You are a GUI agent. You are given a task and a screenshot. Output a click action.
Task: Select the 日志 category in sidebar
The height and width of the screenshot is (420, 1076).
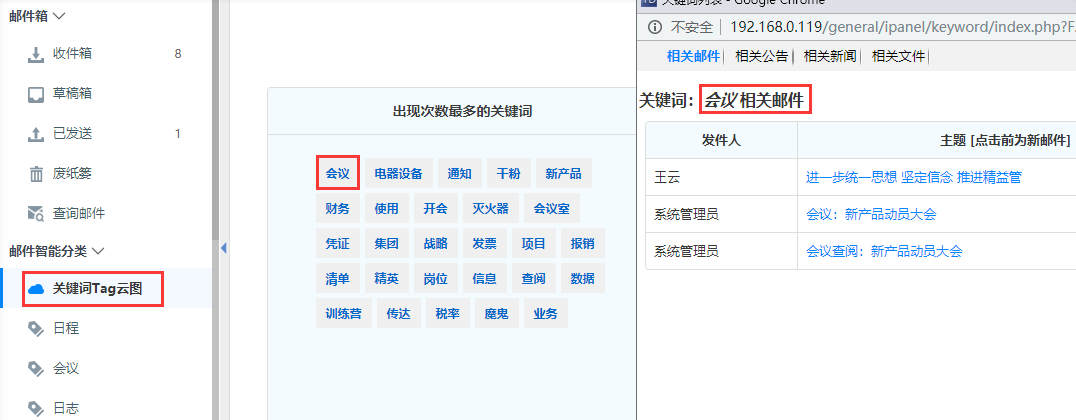point(66,407)
